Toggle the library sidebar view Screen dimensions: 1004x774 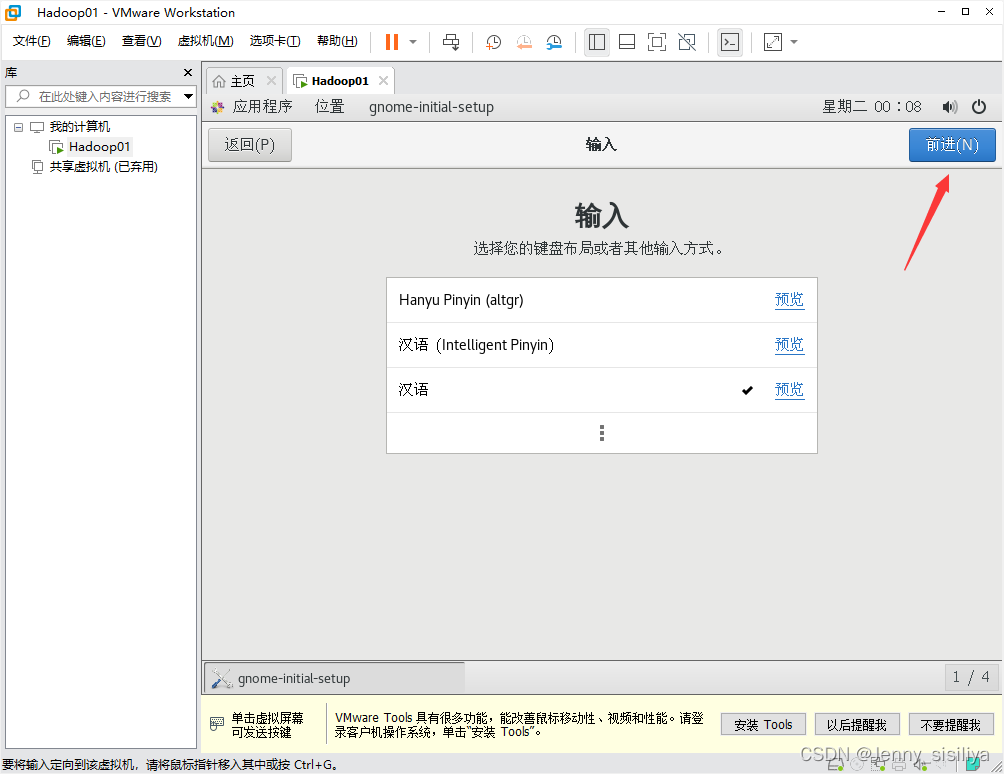pyautogui.click(x=597, y=42)
